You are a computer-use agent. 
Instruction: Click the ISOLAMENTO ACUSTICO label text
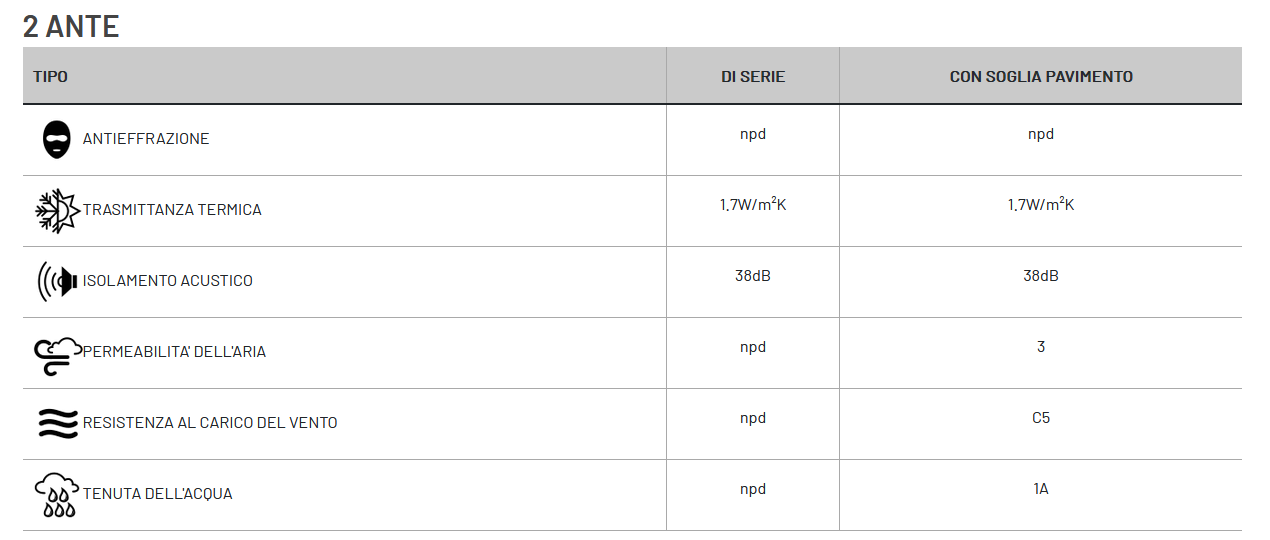point(168,281)
